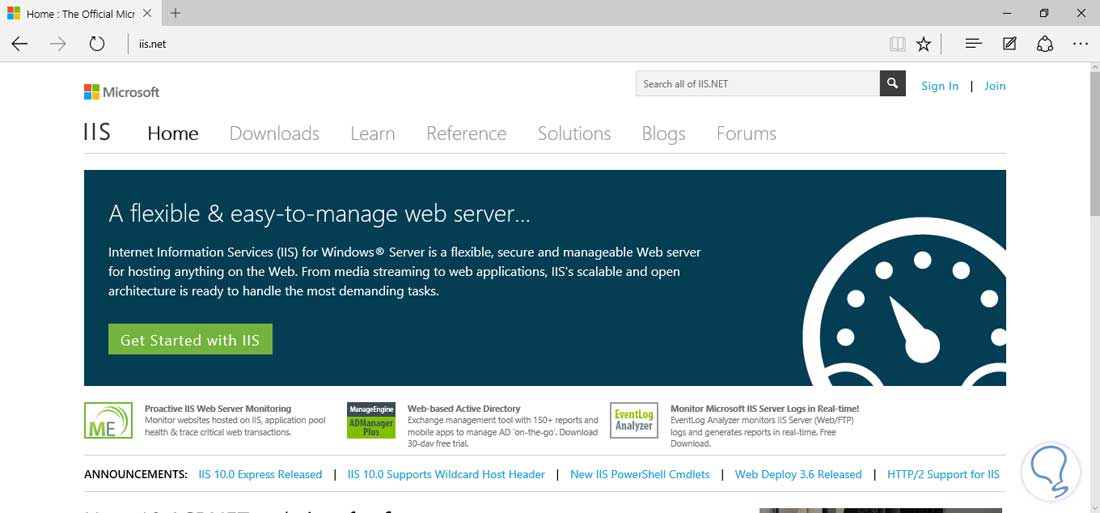Click the ManageEngine ME ad logo
The image size is (1100, 513).
[x=108, y=420]
